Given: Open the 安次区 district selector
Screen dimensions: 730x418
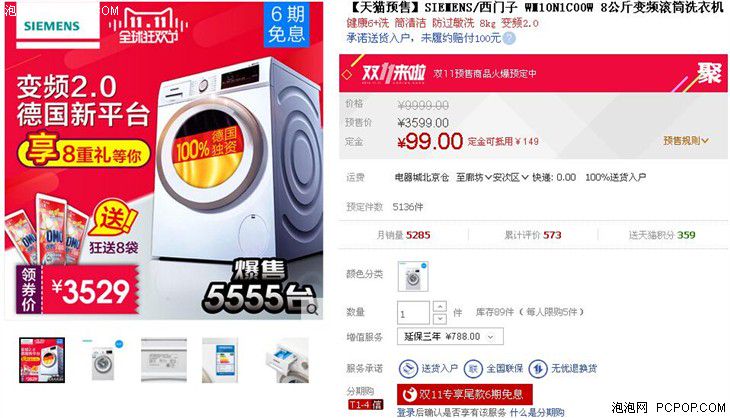Looking at the screenshot, I should [510, 177].
